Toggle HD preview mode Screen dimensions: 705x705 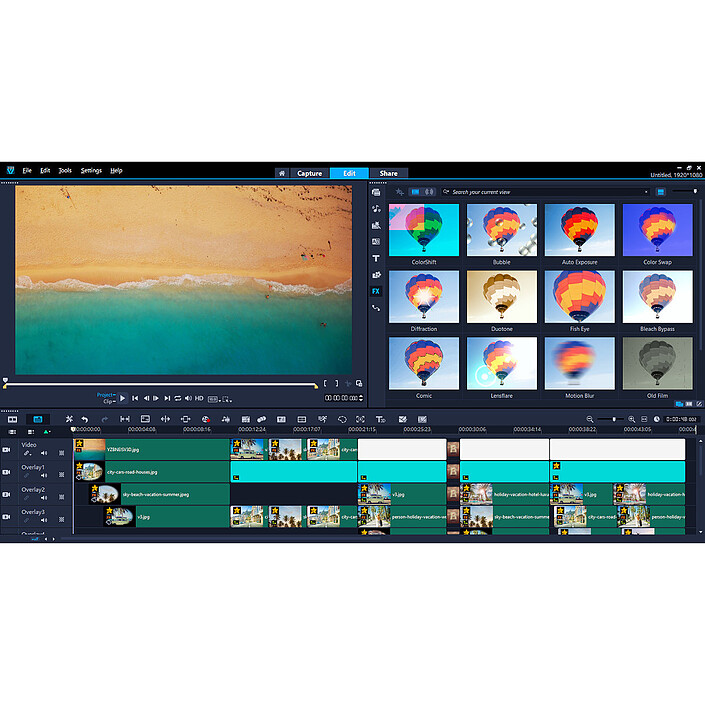coord(199,398)
